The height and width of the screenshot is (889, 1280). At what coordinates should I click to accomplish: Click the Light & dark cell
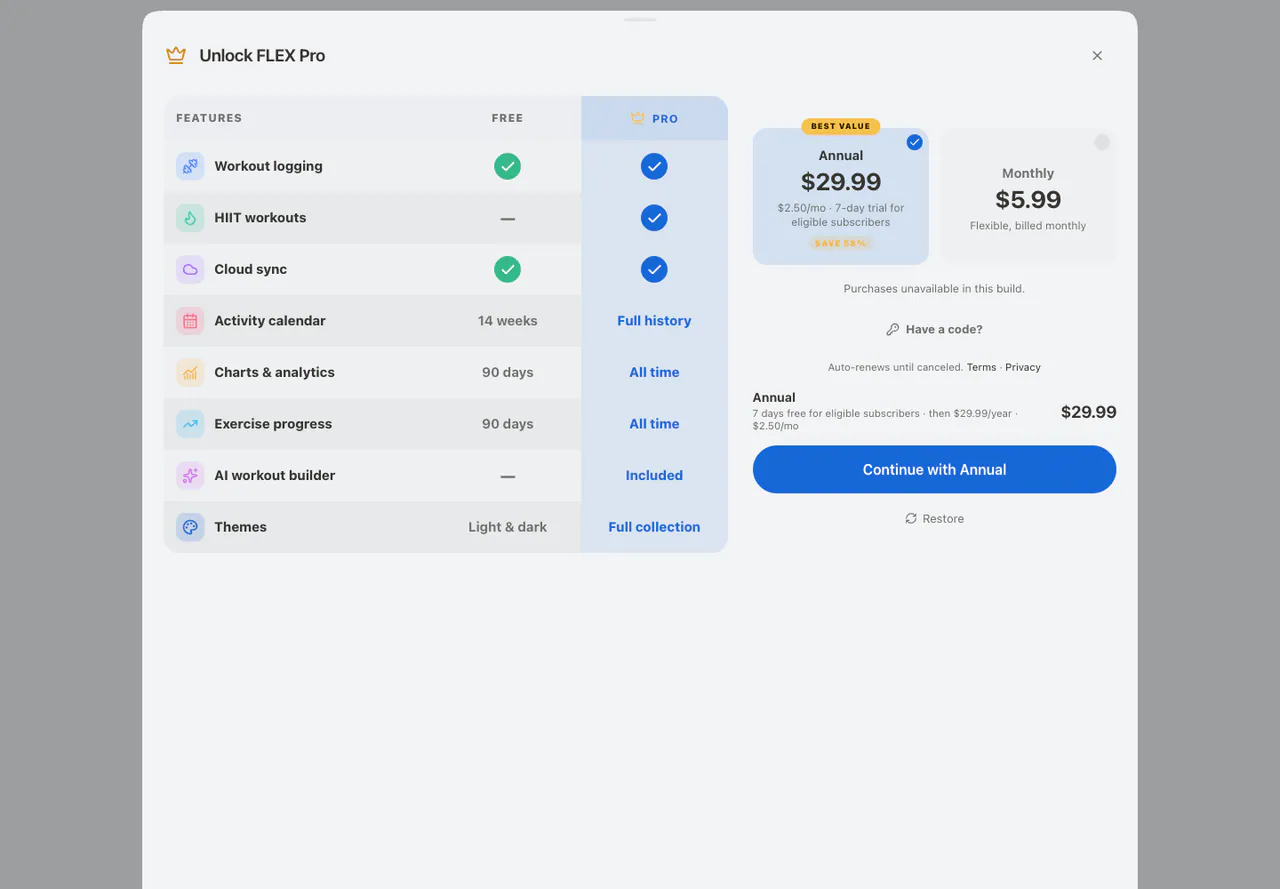click(508, 527)
